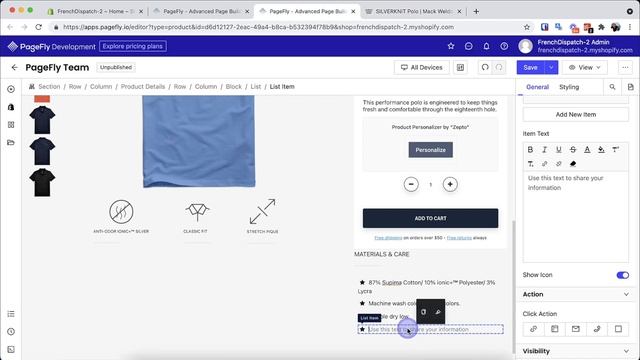Choose the link click action icon
The width and height of the screenshot is (640, 360).
[533, 329]
